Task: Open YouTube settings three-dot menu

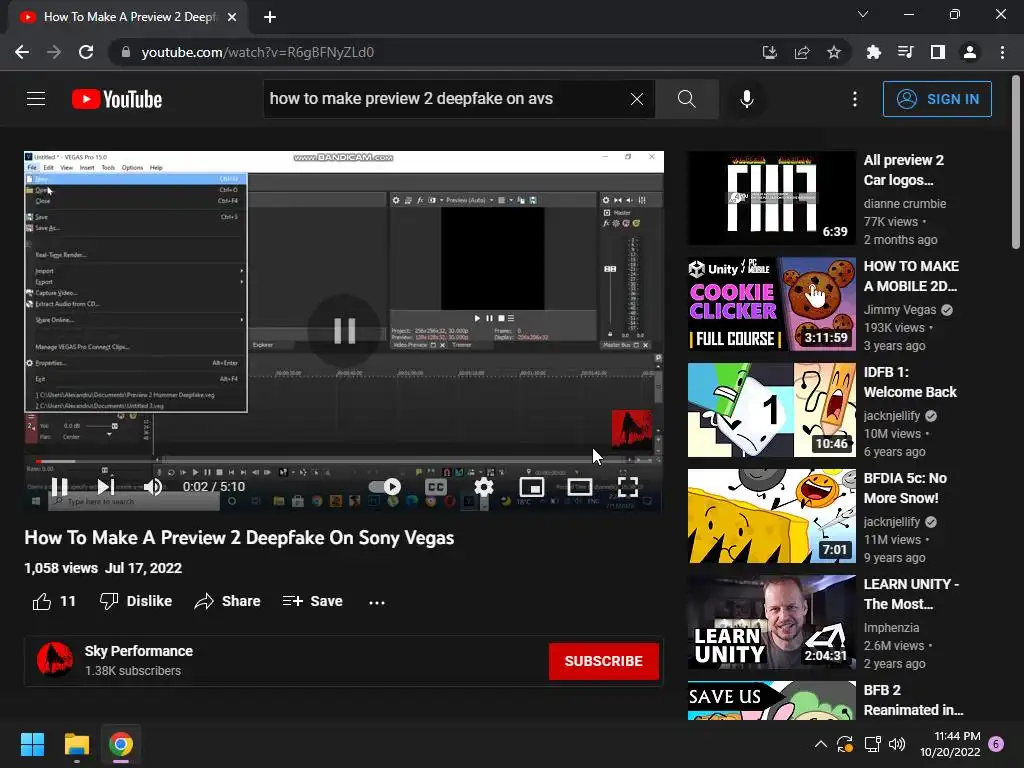Action: (855, 99)
